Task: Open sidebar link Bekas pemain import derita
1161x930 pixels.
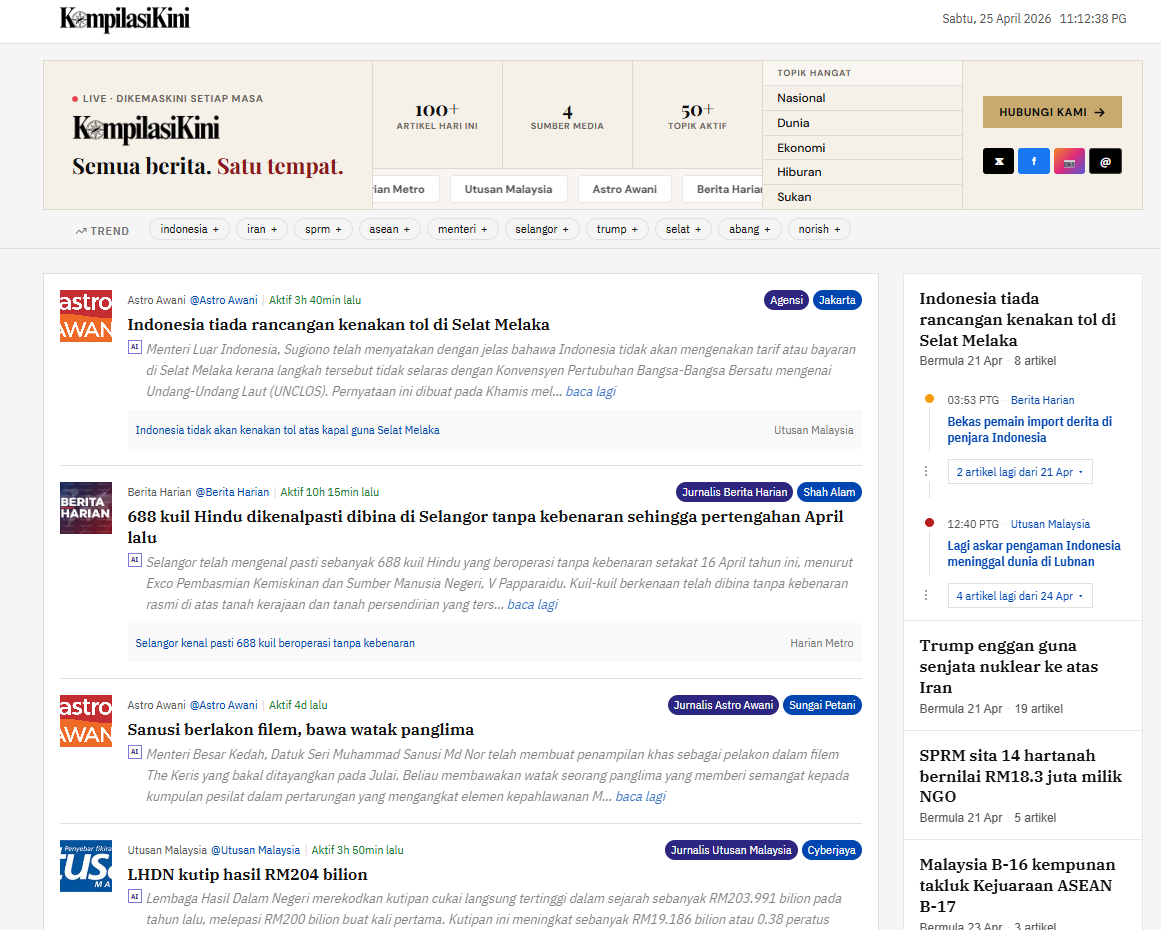Action: click(x=1029, y=429)
